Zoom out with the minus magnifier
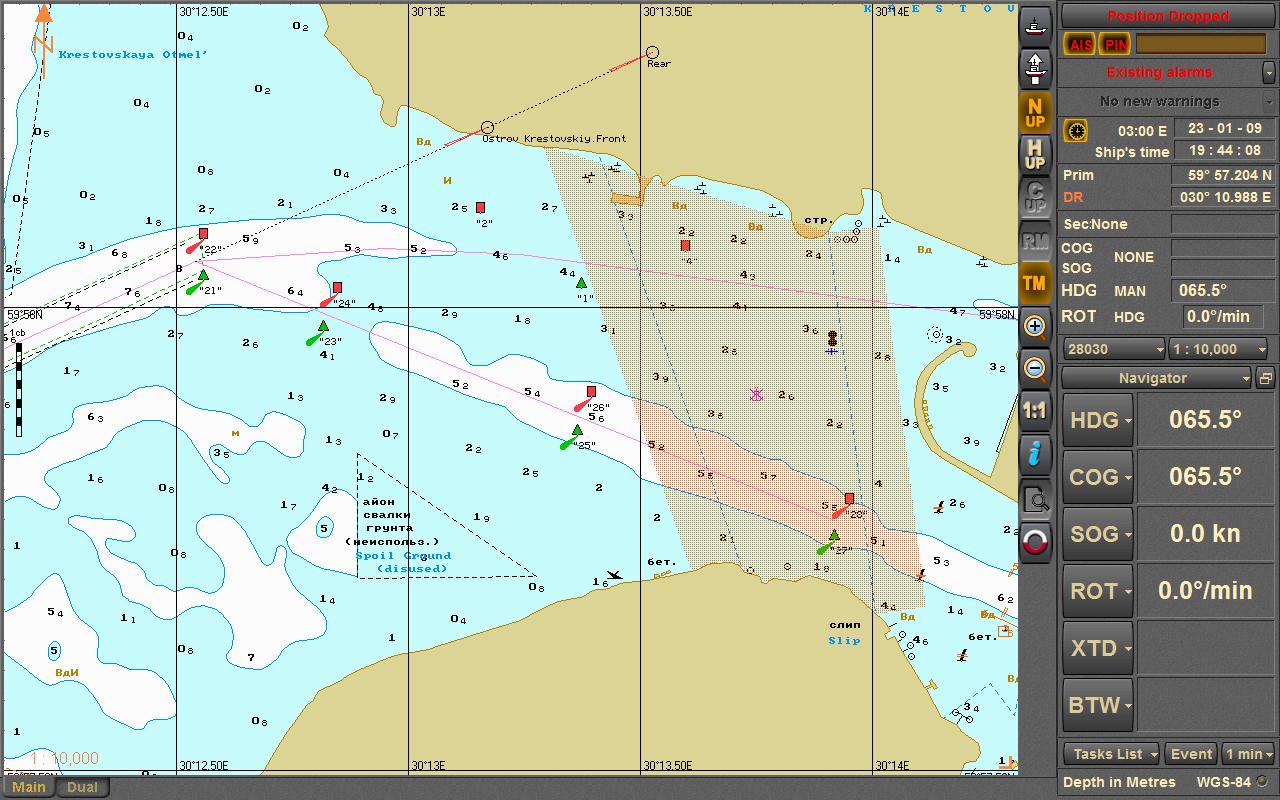This screenshot has width=1280, height=800. pyautogui.click(x=1036, y=369)
